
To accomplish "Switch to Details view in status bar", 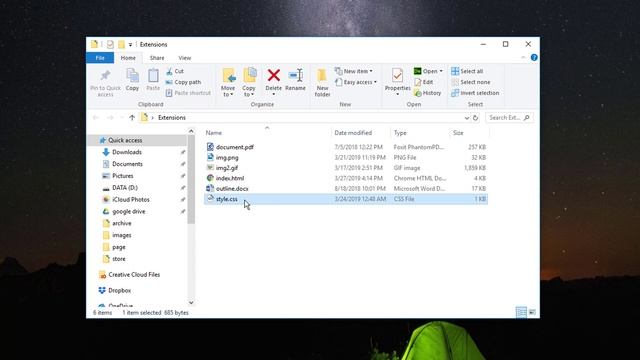I will tap(521, 312).
